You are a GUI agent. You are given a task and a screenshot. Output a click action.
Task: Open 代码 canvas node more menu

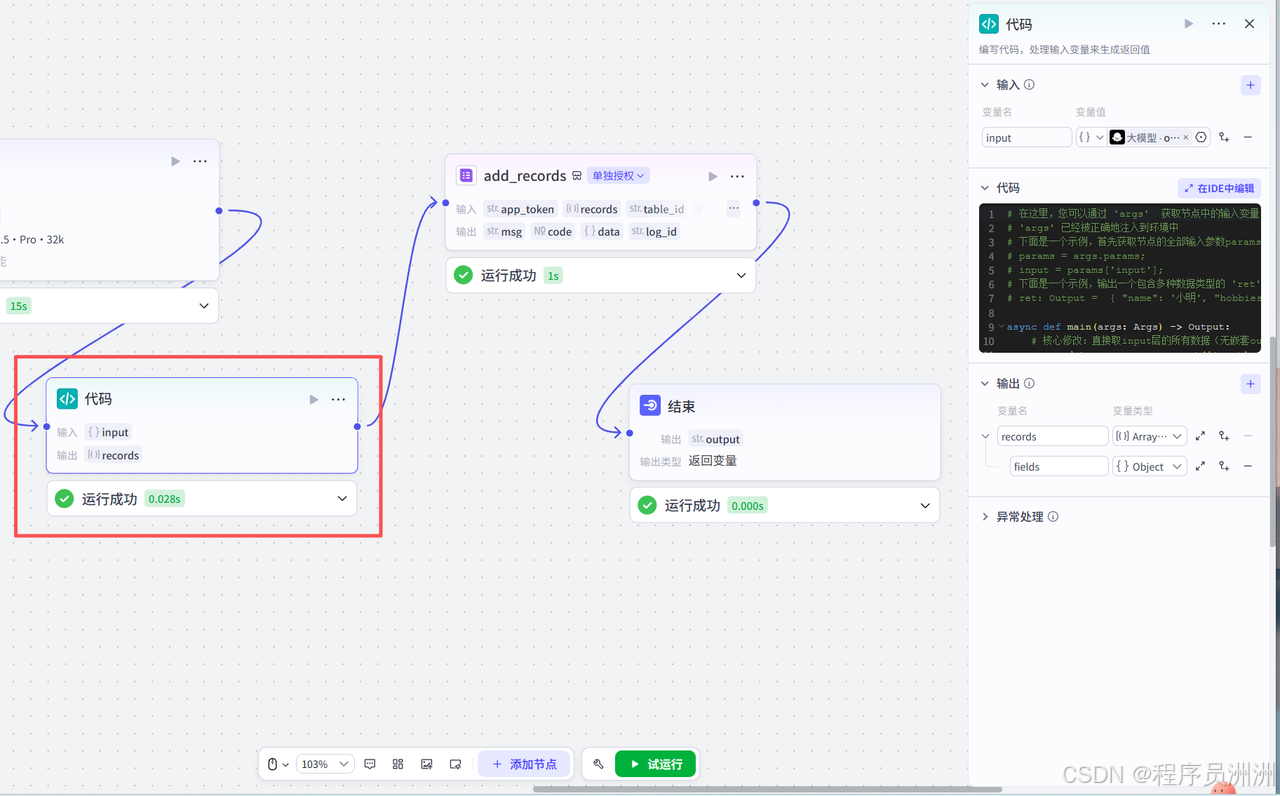(x=338, y=399)
